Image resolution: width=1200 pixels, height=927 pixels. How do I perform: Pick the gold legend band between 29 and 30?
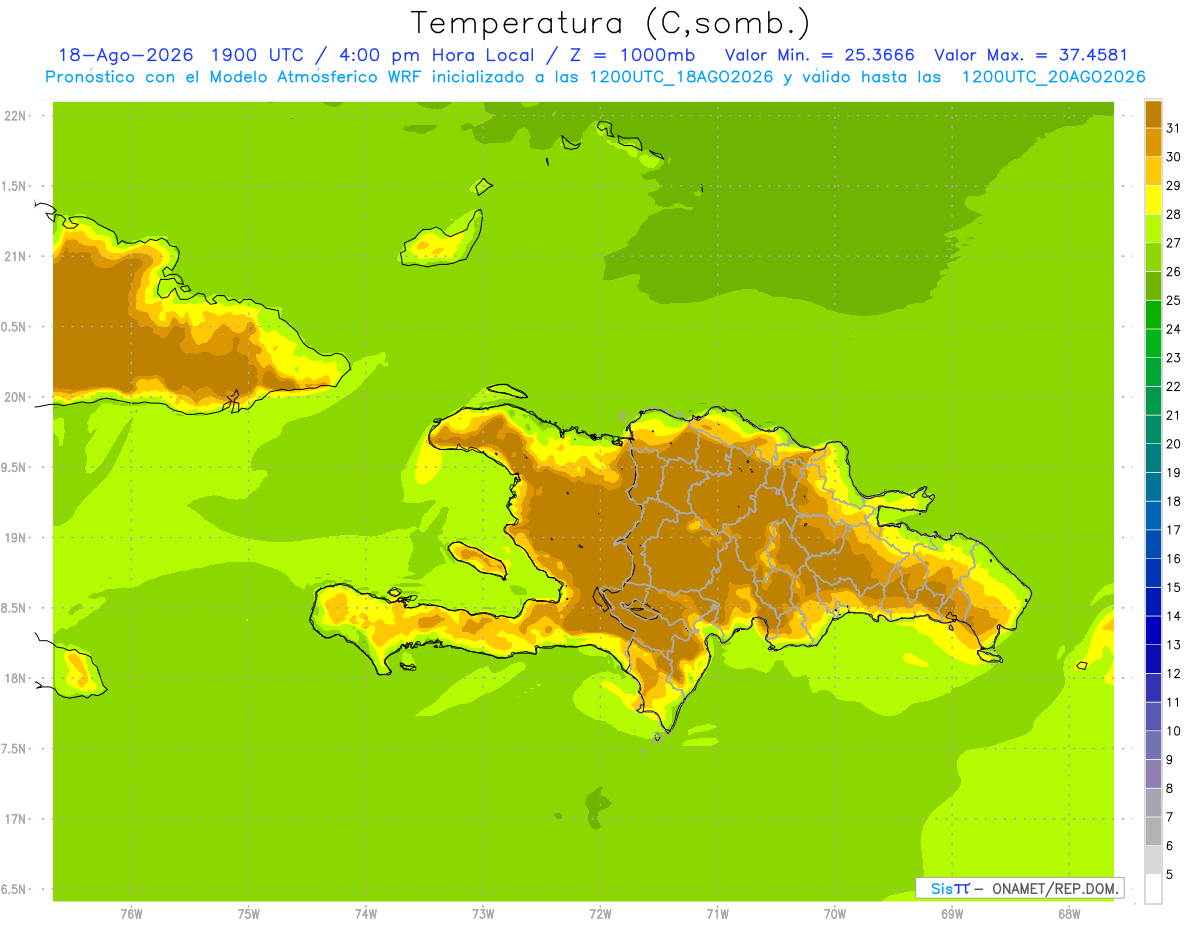pos(1153,171)
